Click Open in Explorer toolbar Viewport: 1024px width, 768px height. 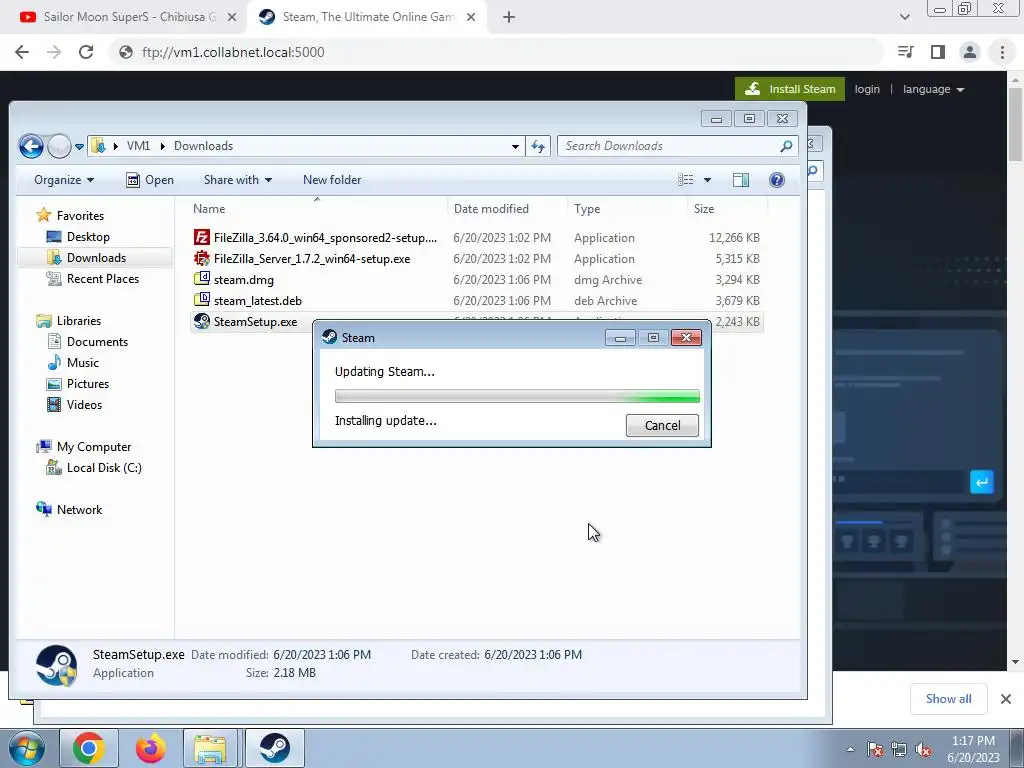coord(150,180)
